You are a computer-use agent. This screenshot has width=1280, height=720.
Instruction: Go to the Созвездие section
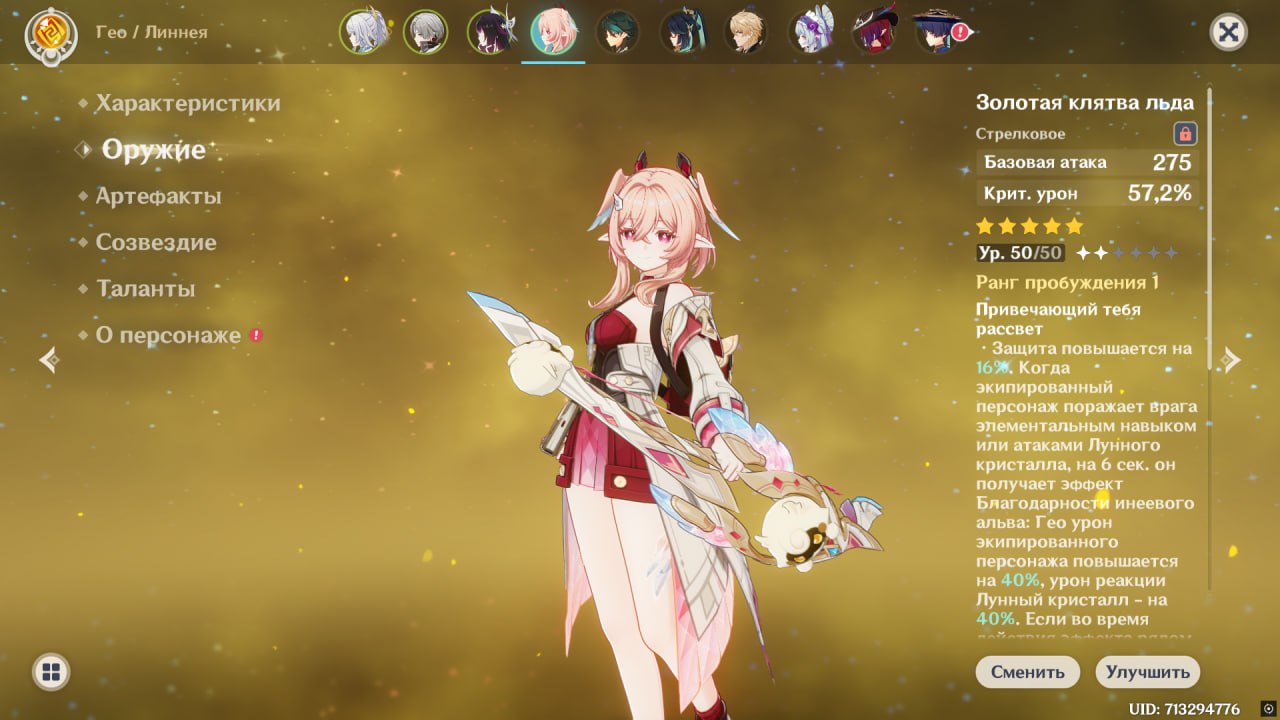tap(155, 242)
